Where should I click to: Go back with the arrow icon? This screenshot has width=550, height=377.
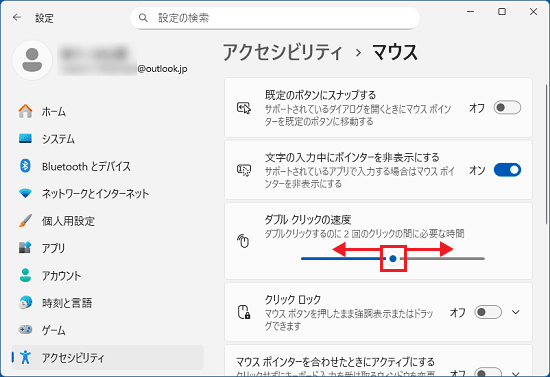coord(17,18)
